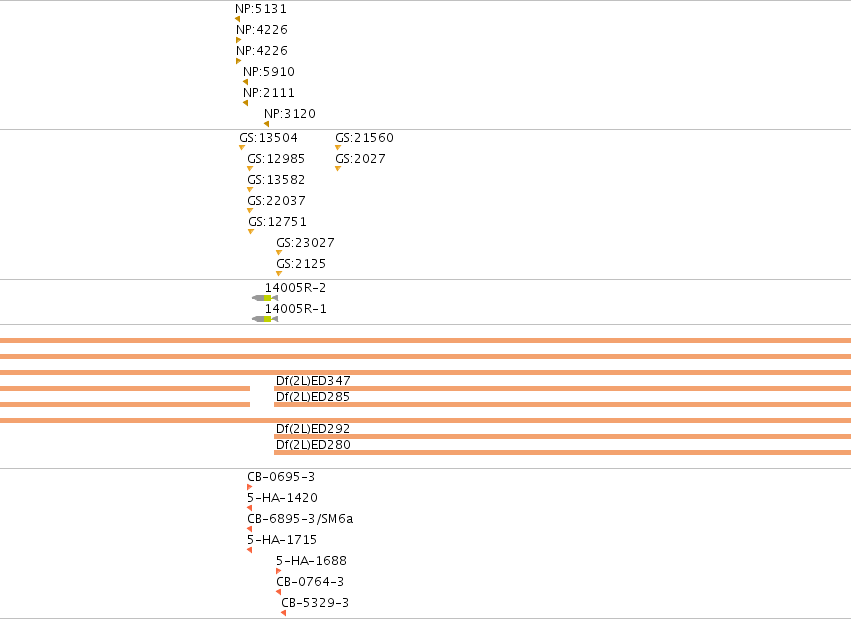
Task: Click the red arrow marker under 5-HA-1715
Action: pos(250,550)
